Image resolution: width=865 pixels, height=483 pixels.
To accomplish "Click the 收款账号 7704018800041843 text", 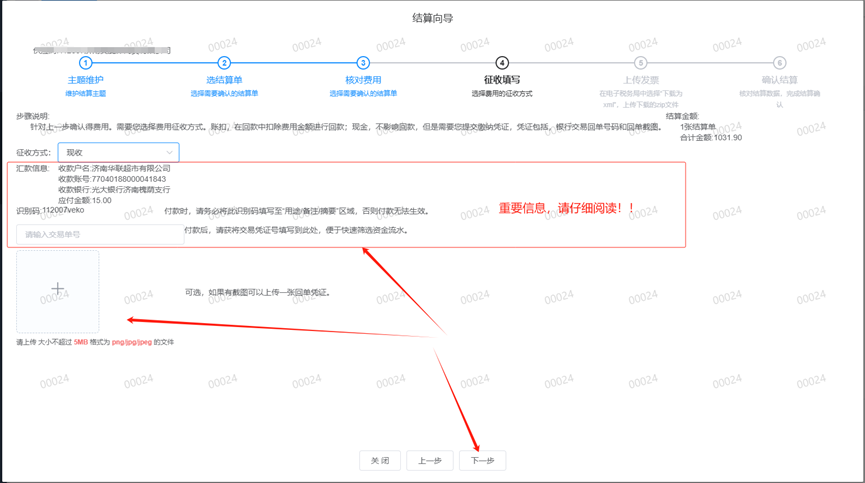I will click(x=112, y=179).
